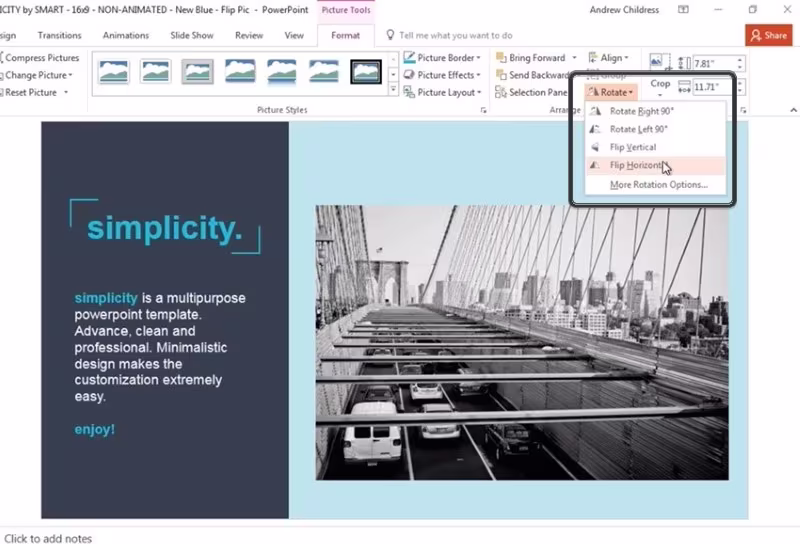
Task: Select the bridge photo on the slide
Action: point(522,342)
